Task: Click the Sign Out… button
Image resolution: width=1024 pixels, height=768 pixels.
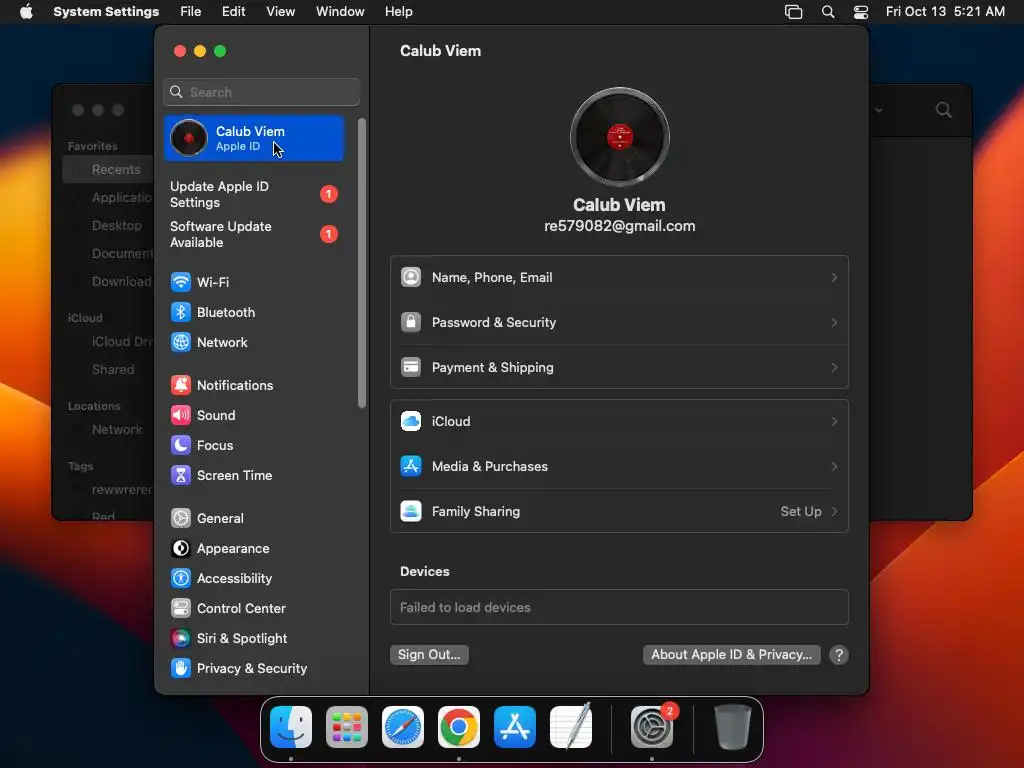Action: (429, 654)
